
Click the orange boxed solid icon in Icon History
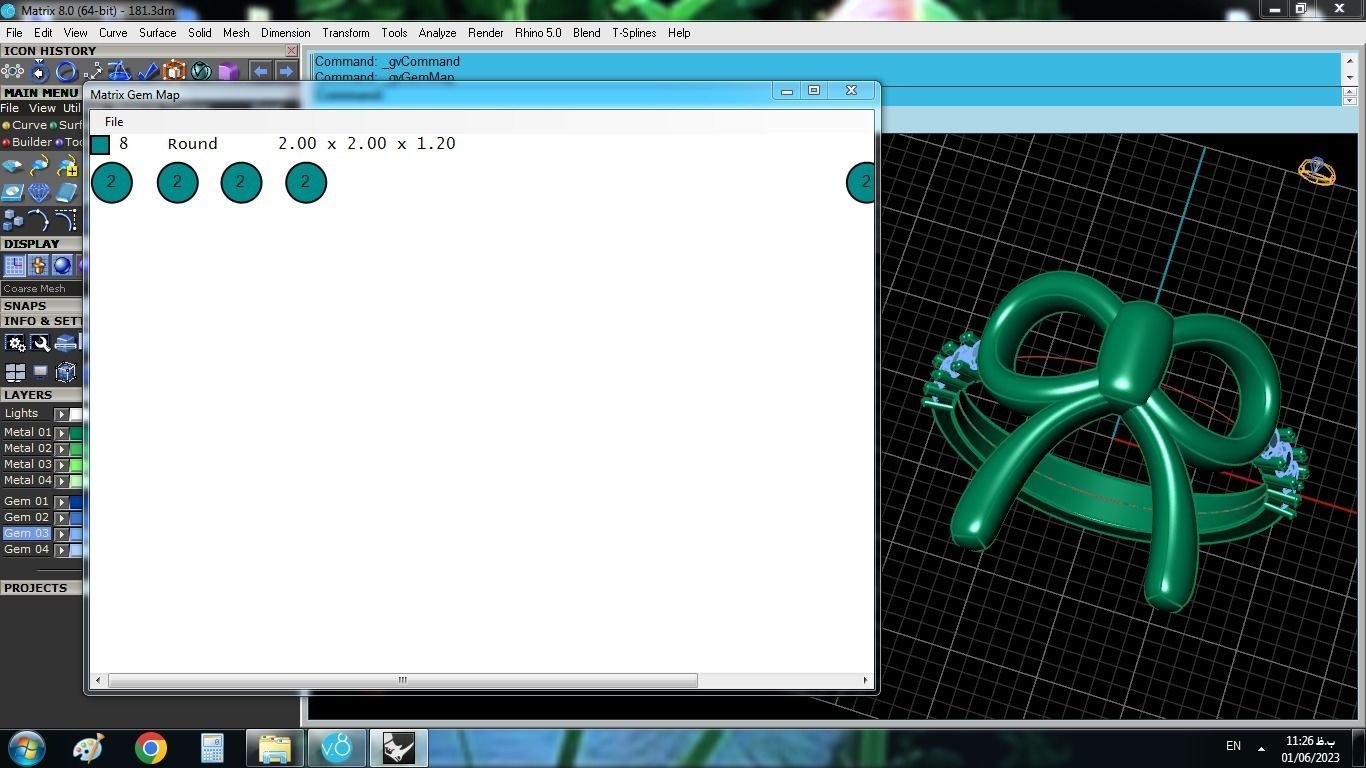pos(174,71)
